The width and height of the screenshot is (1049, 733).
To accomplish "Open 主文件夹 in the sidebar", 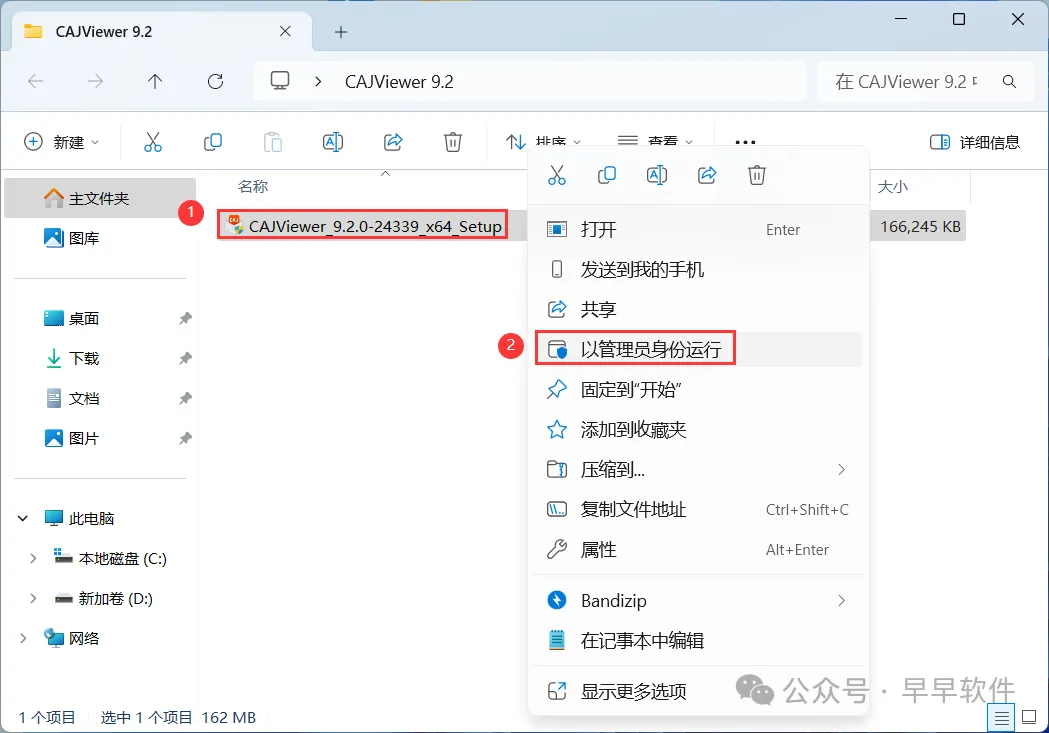I will 100,198.
